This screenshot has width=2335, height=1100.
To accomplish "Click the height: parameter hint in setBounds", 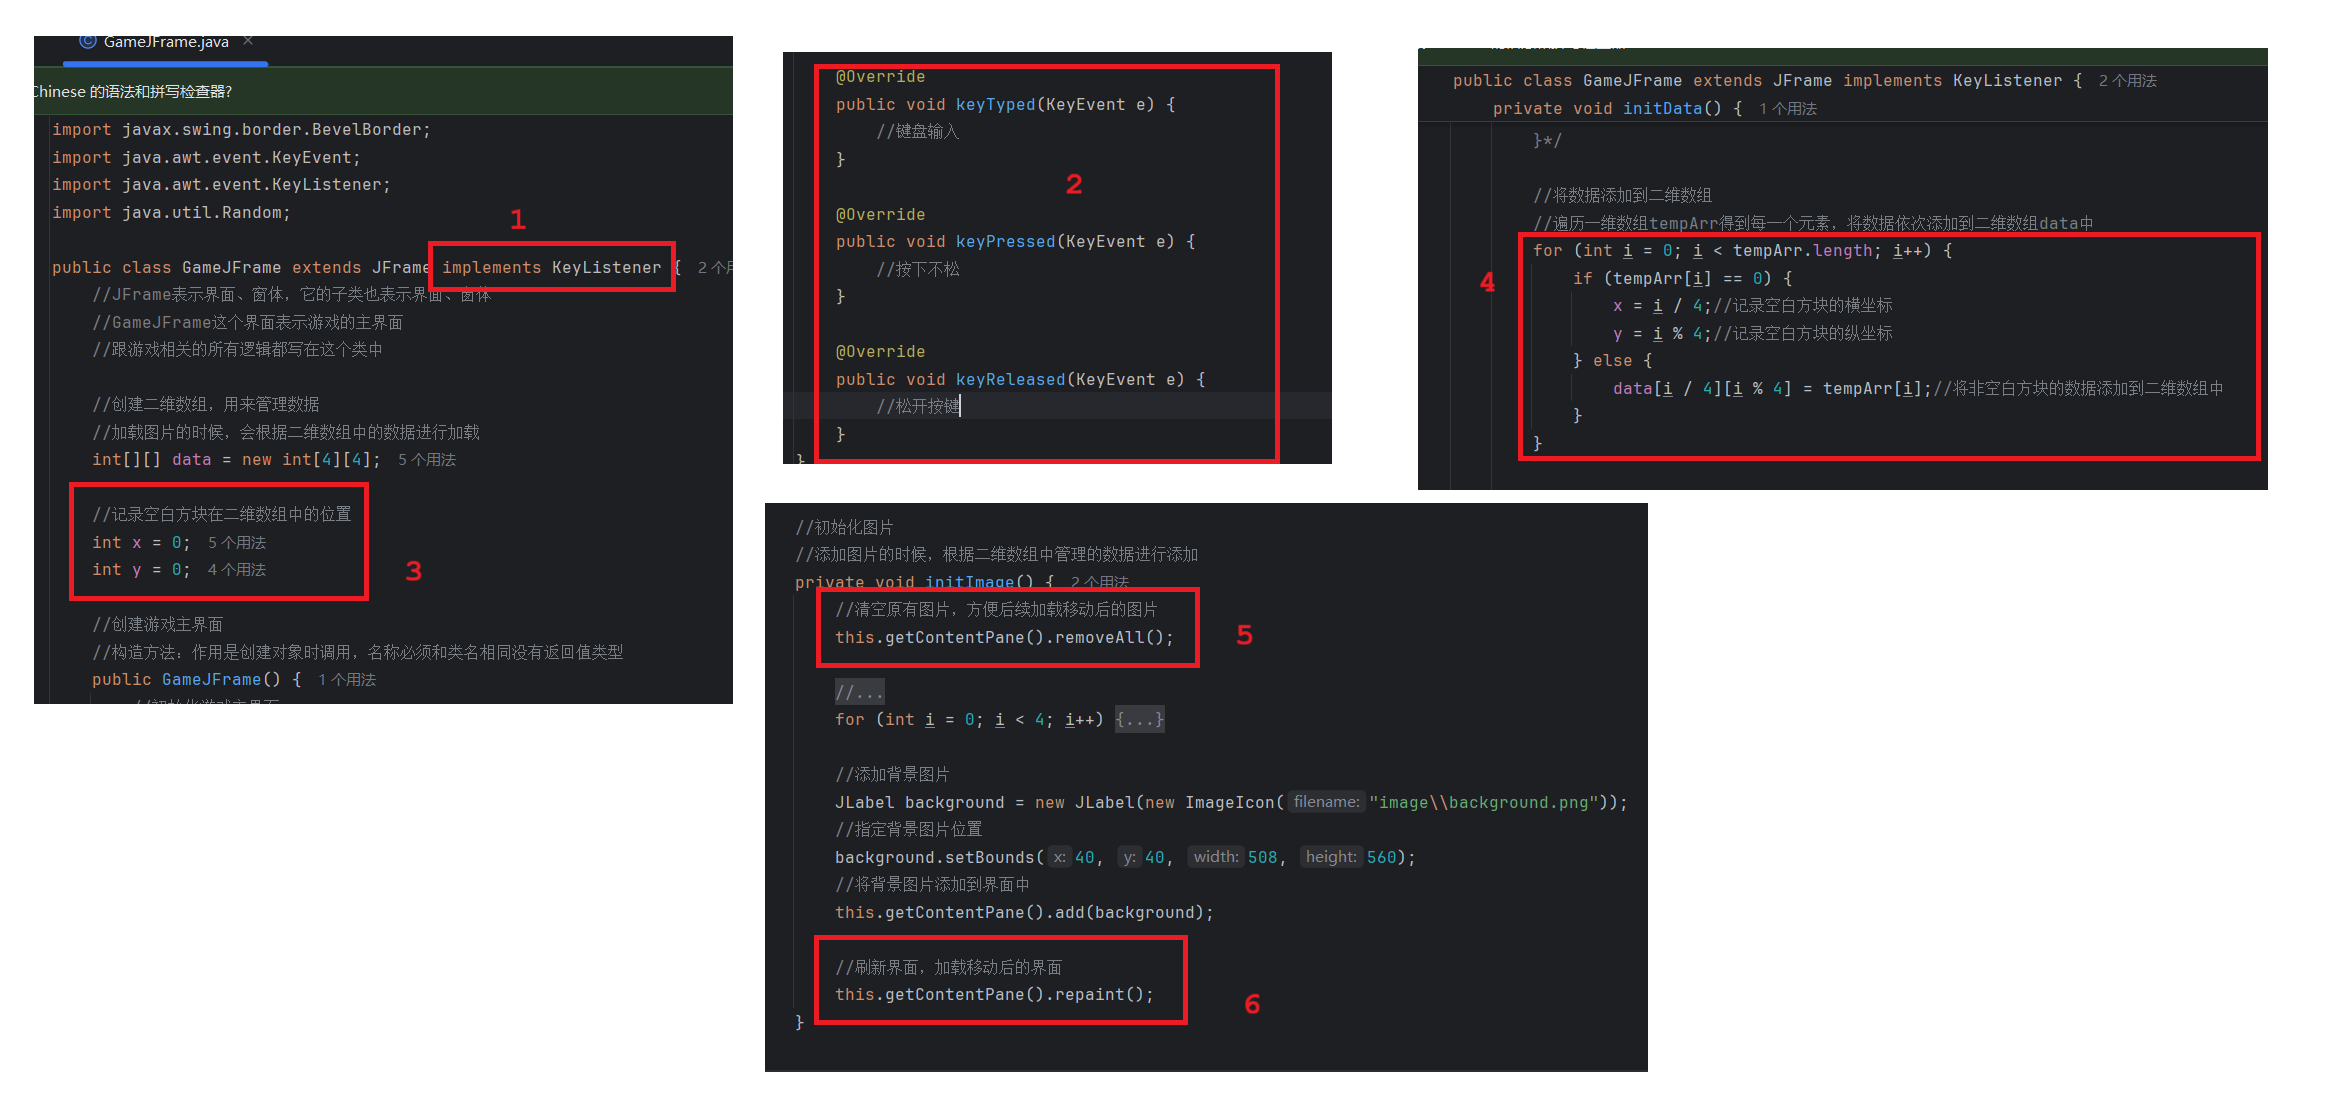I will coord(1330,857).
